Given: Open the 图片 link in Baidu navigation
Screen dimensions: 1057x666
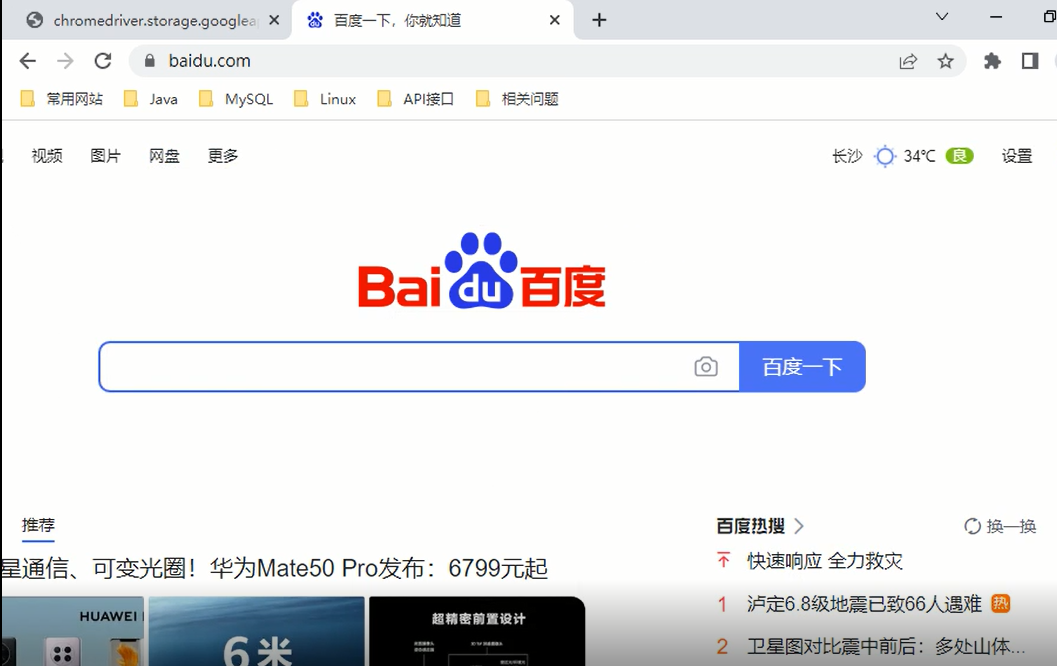Looking at the screenshot, I should click(106, 156).
